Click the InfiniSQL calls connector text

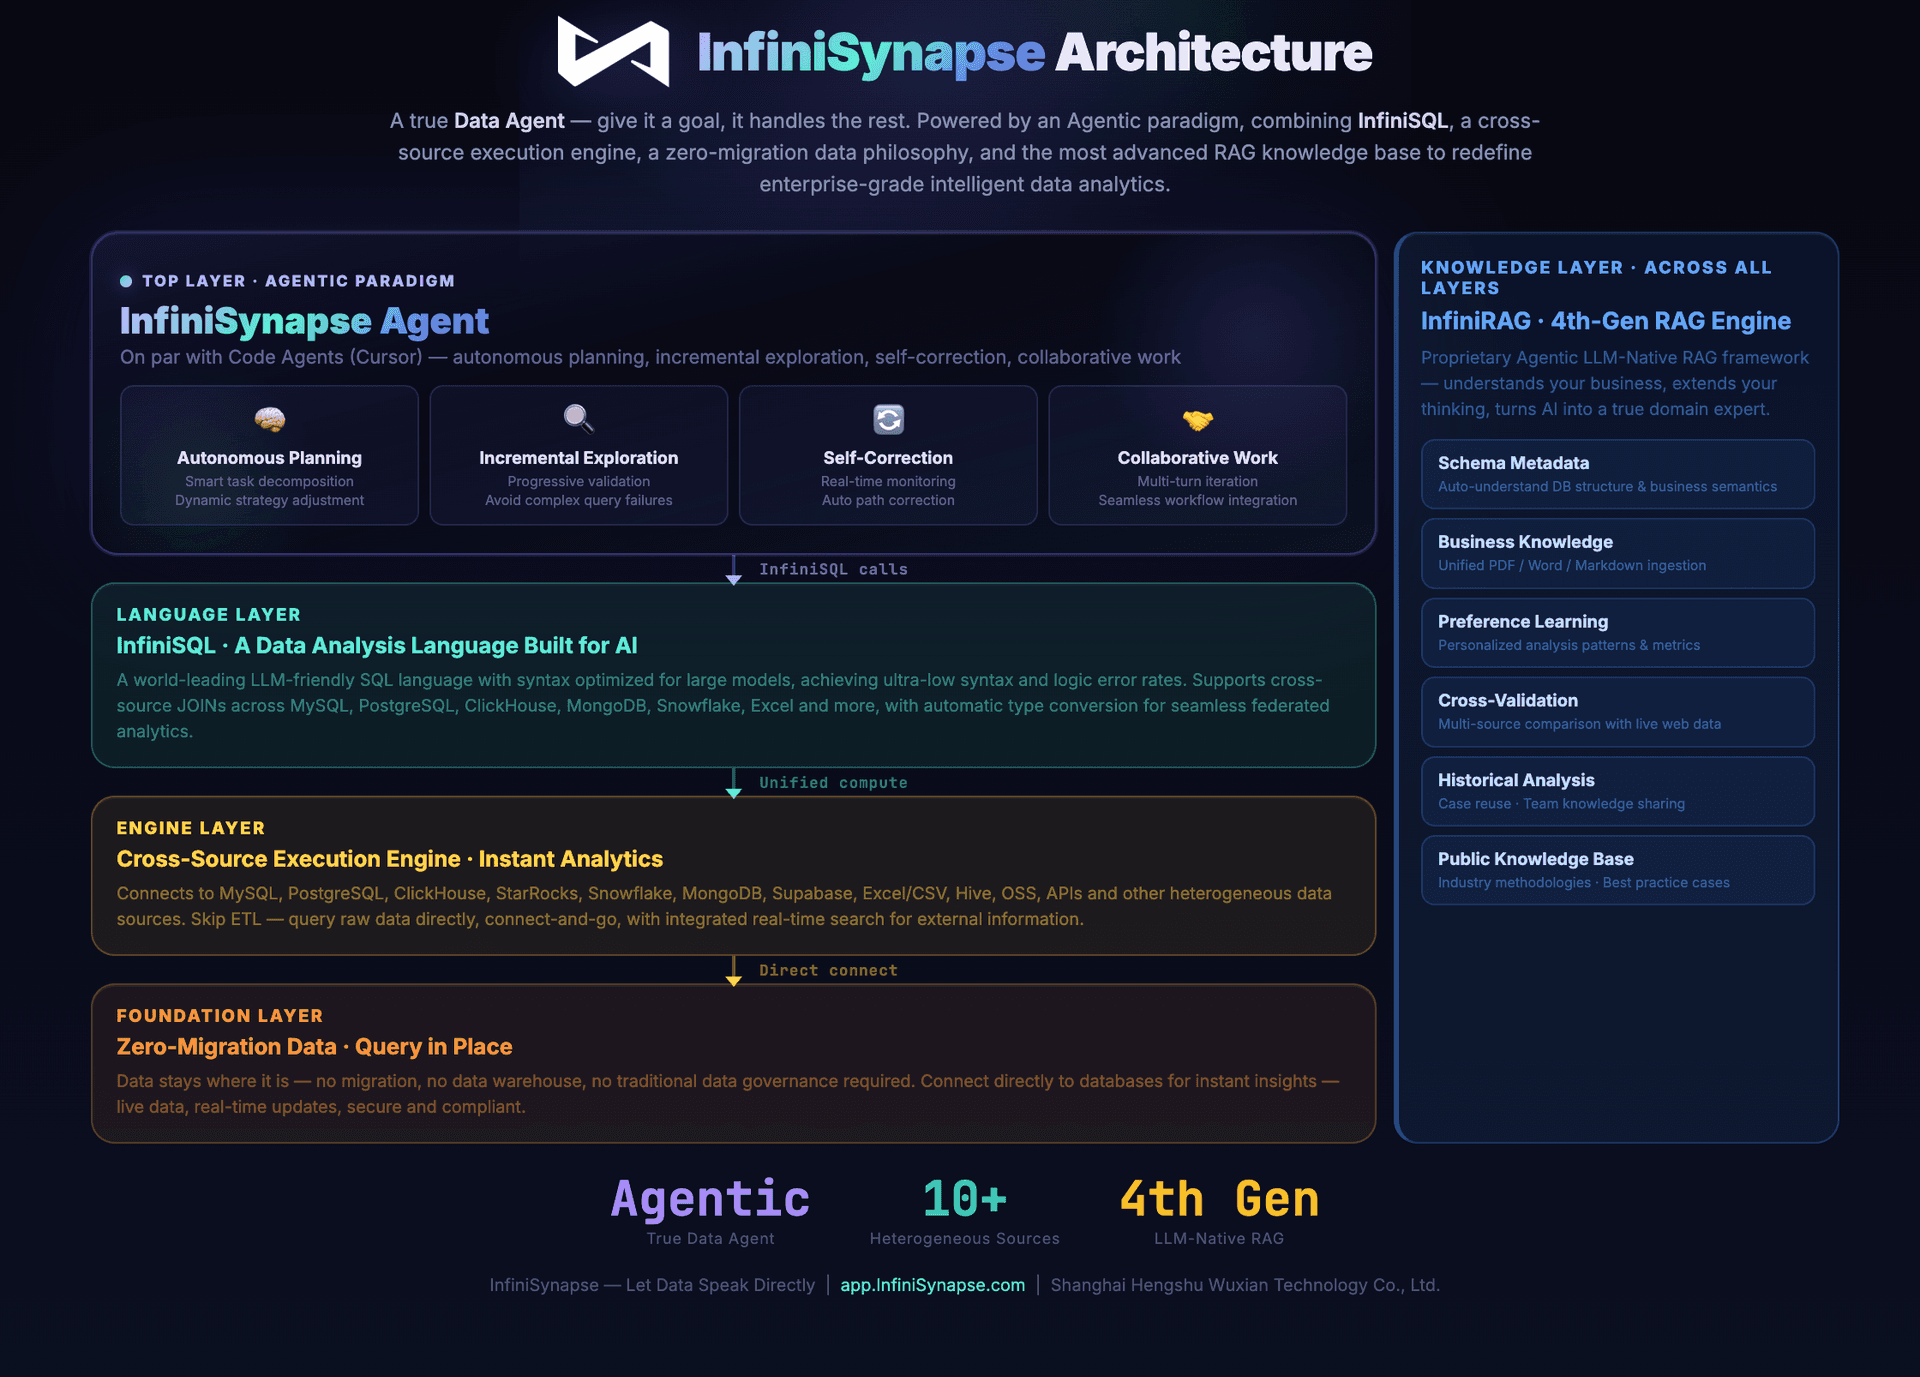coord(833,569)
